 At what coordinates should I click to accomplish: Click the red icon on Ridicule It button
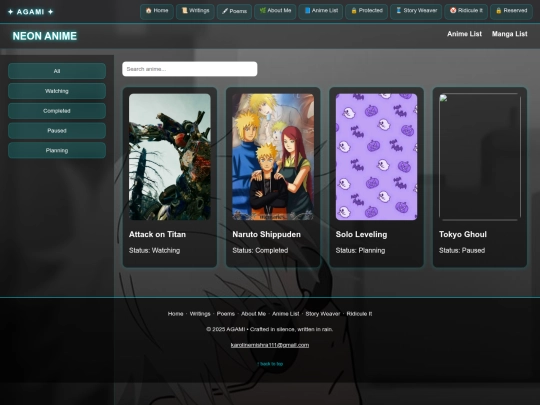453,11
